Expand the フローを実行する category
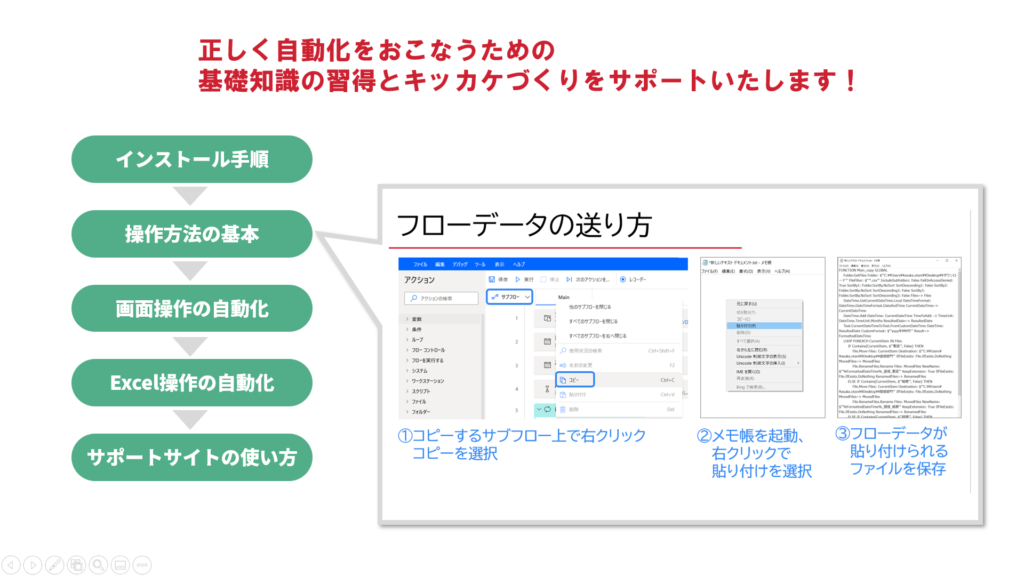1024x576 pixels. (408, 360)
